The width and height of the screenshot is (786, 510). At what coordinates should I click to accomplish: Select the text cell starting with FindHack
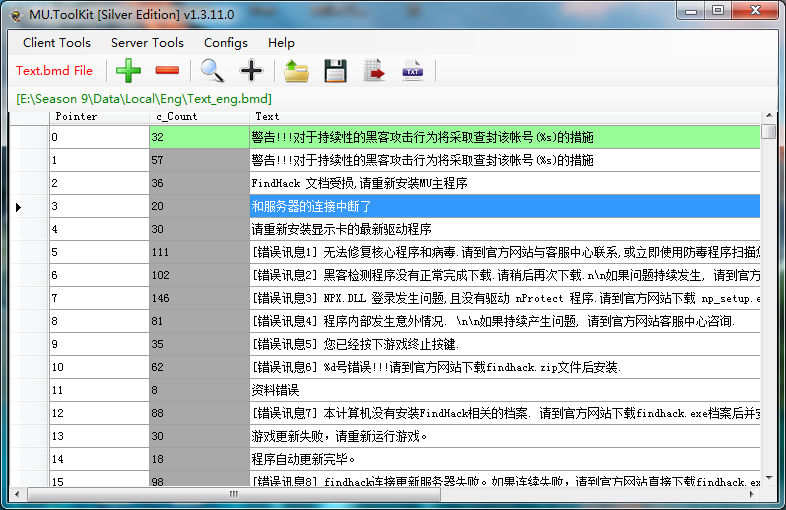[x=505, y=184]
